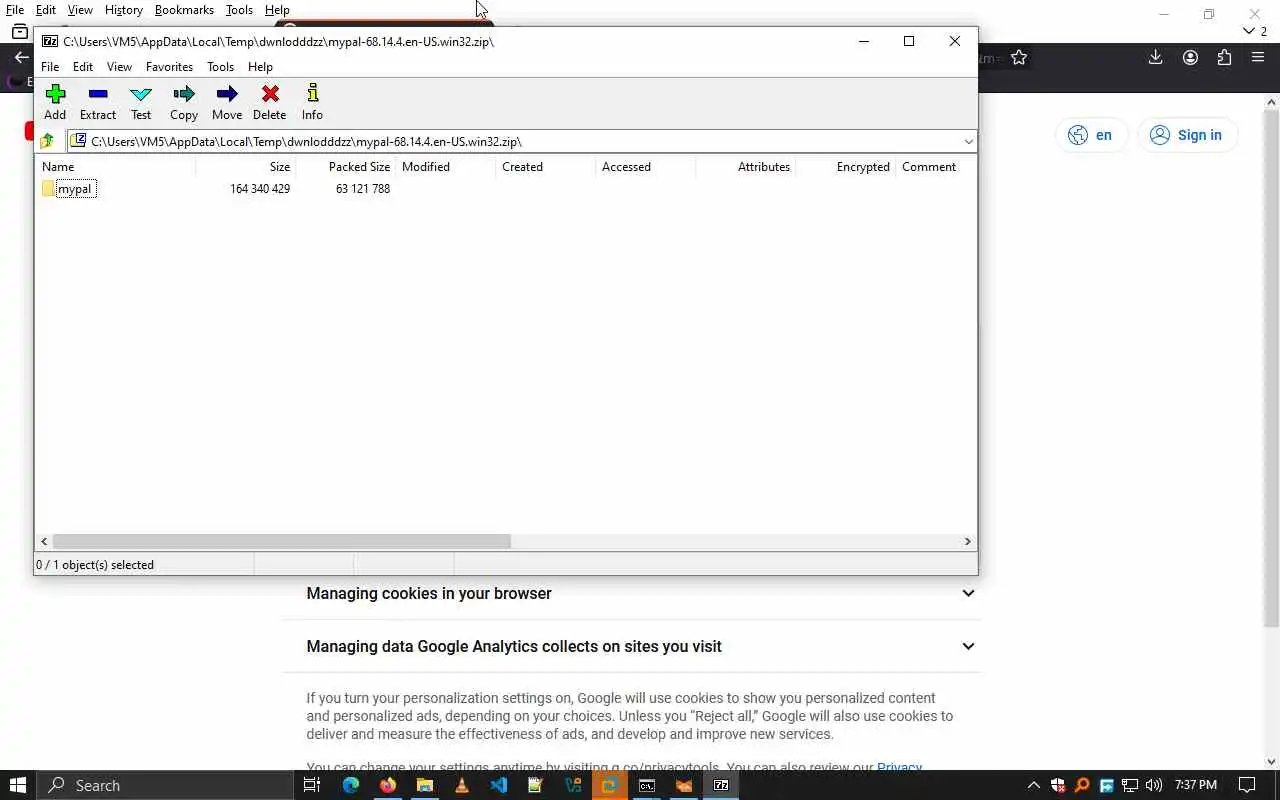Show hidden system tray icons
The image size is (1280, 800).
click(1034, 785)
